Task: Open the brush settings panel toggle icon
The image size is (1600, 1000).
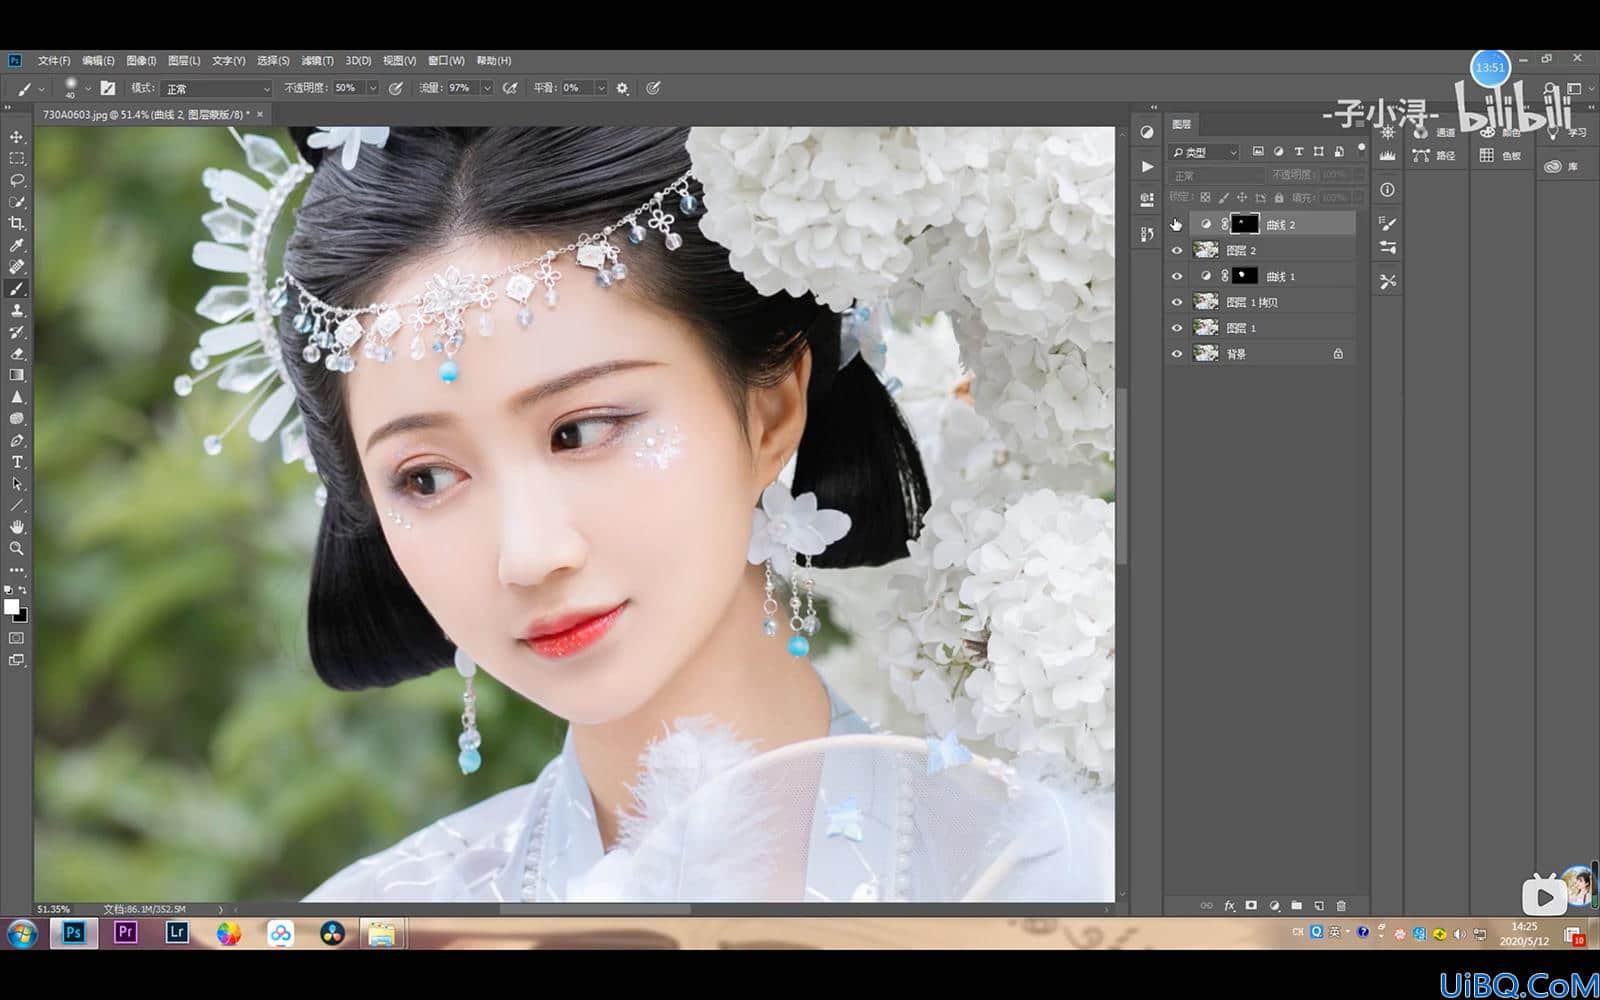Action: (108, 88)
